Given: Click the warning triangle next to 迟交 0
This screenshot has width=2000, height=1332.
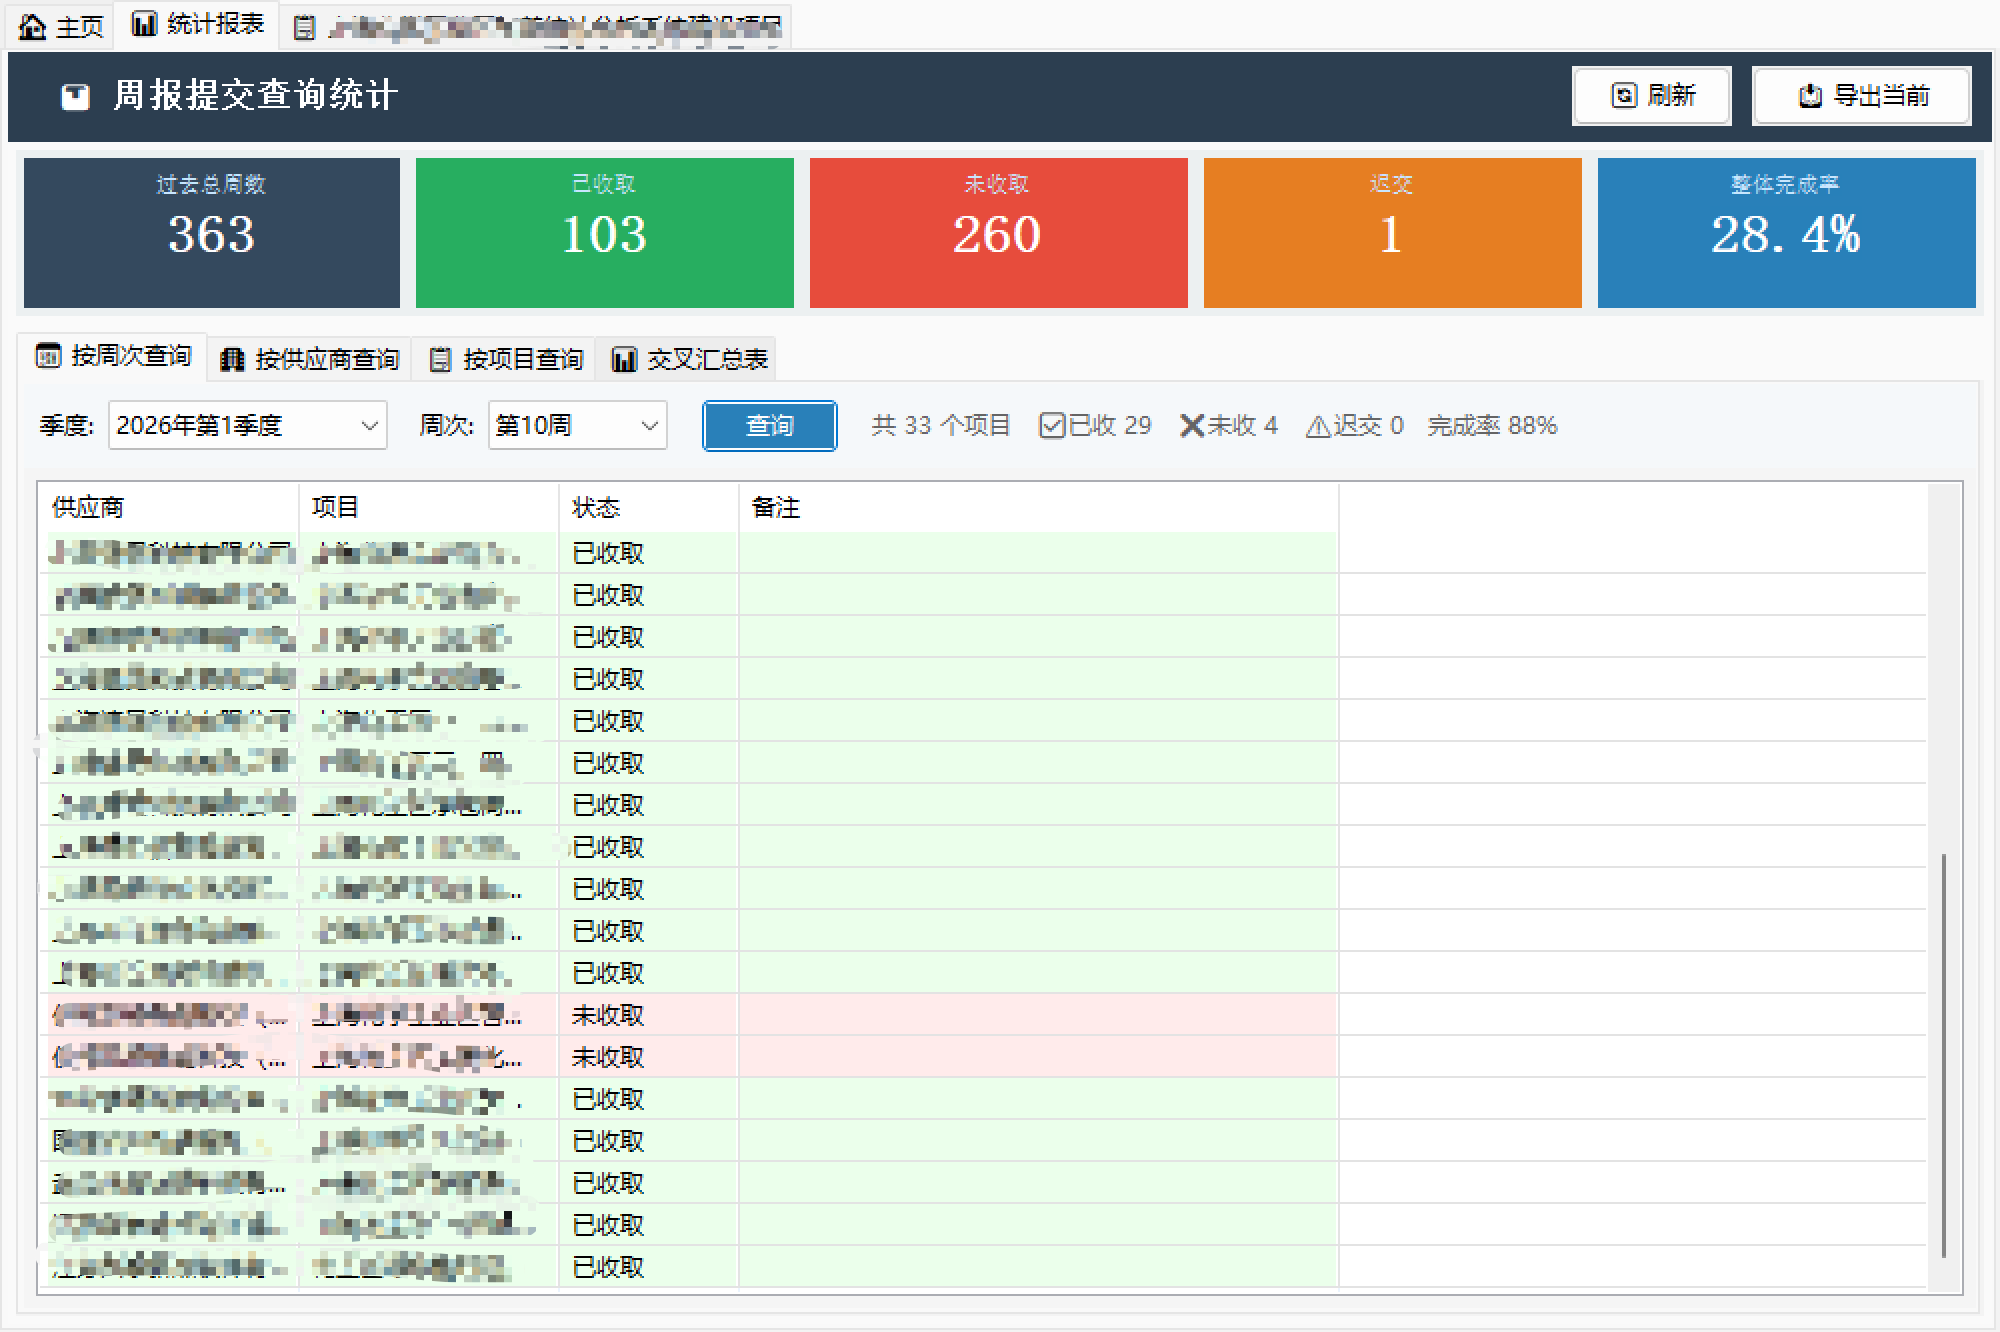Looking at the screenshot, I should pos(1318,427).
